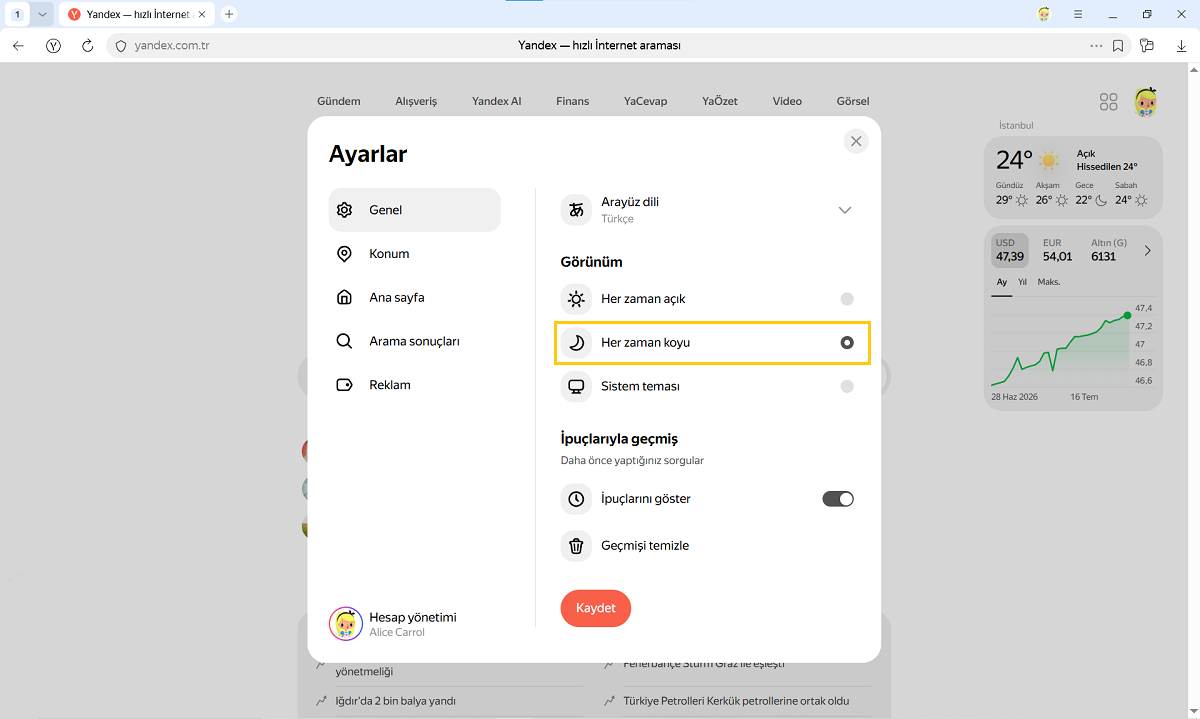Expand the tab group dropdown arrow

(x=42, y=15)
